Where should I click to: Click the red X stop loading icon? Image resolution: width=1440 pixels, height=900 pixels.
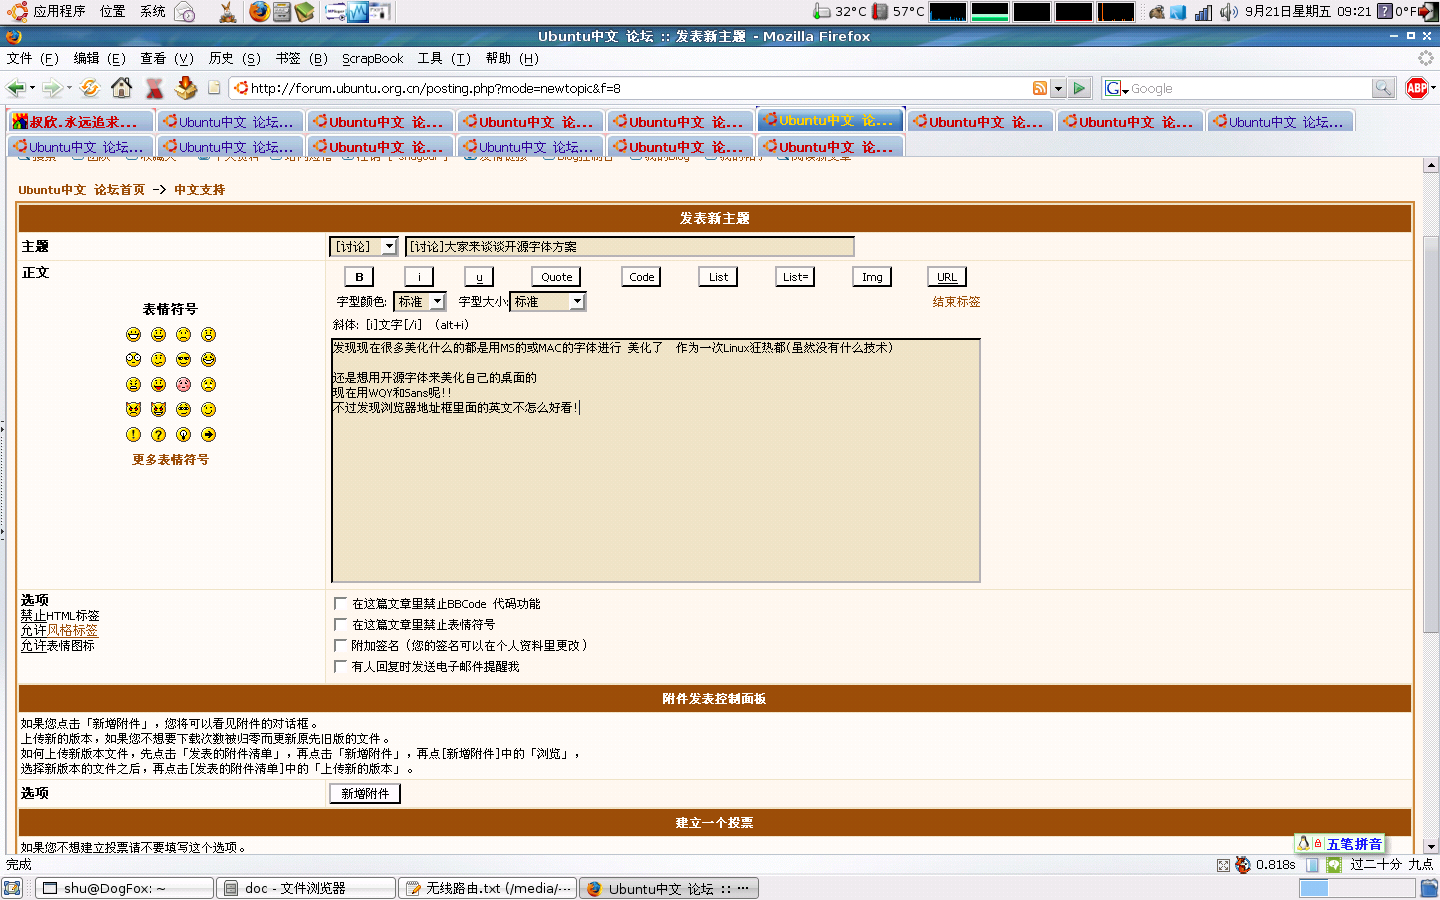[154, 88]
